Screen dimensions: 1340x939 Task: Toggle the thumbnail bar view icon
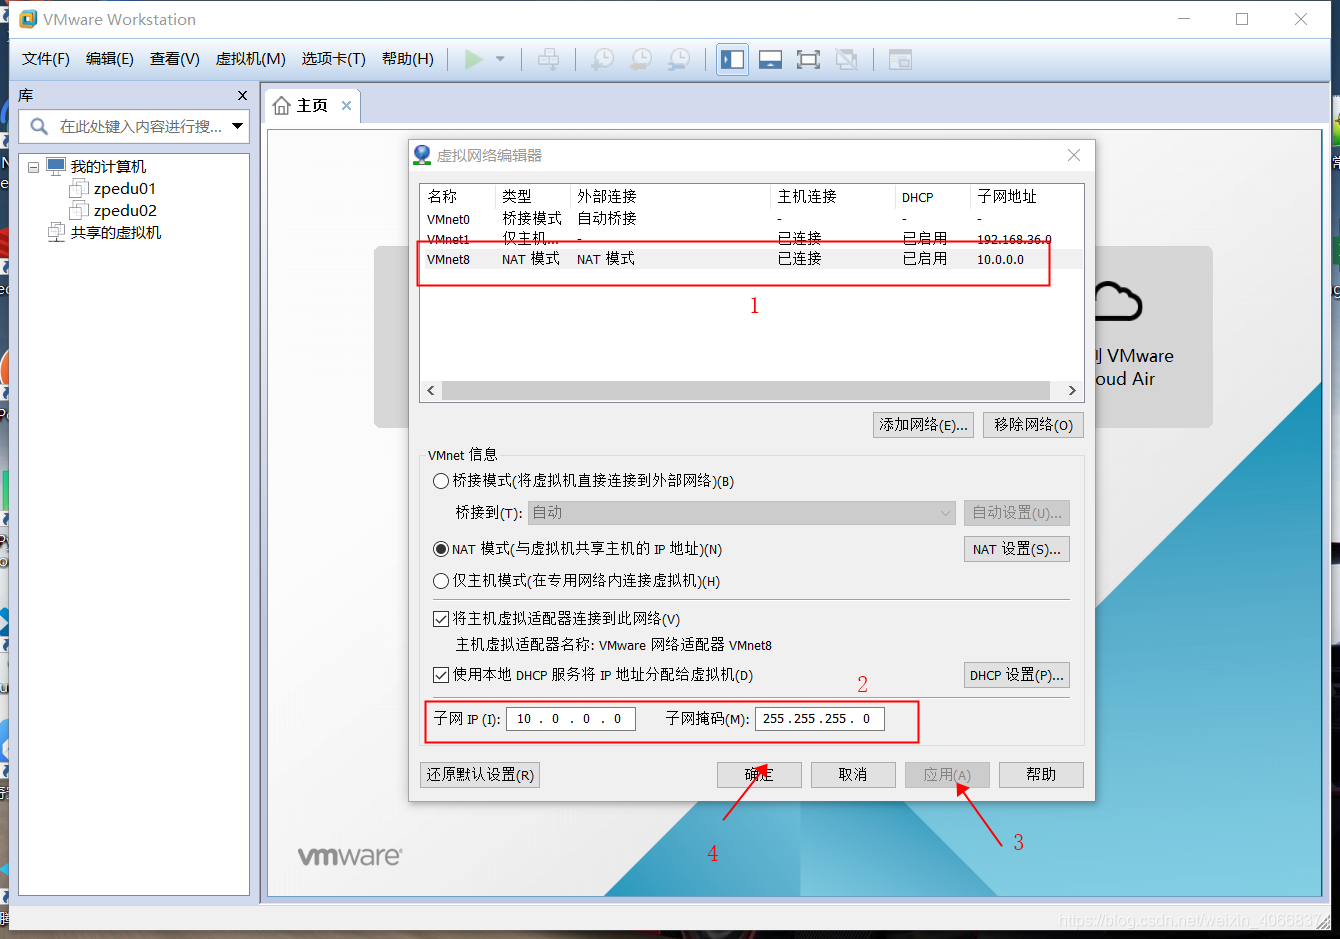coord(770,59)
